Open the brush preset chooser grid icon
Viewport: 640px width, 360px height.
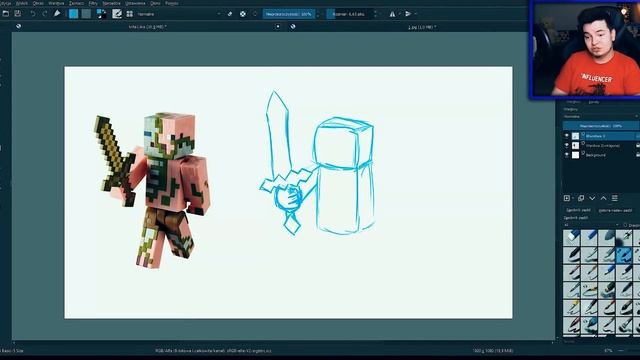click(130, 14)
